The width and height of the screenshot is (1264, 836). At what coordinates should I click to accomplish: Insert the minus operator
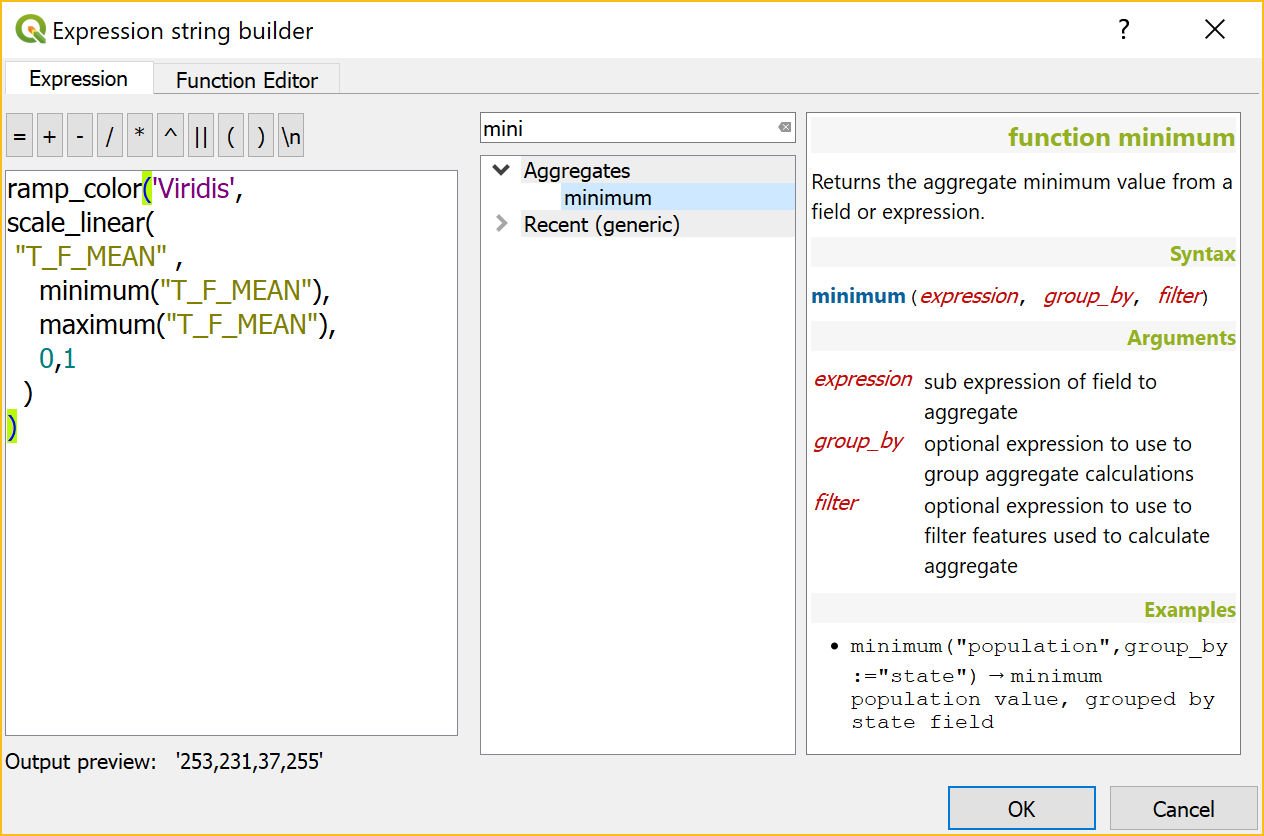pos(79,138)
